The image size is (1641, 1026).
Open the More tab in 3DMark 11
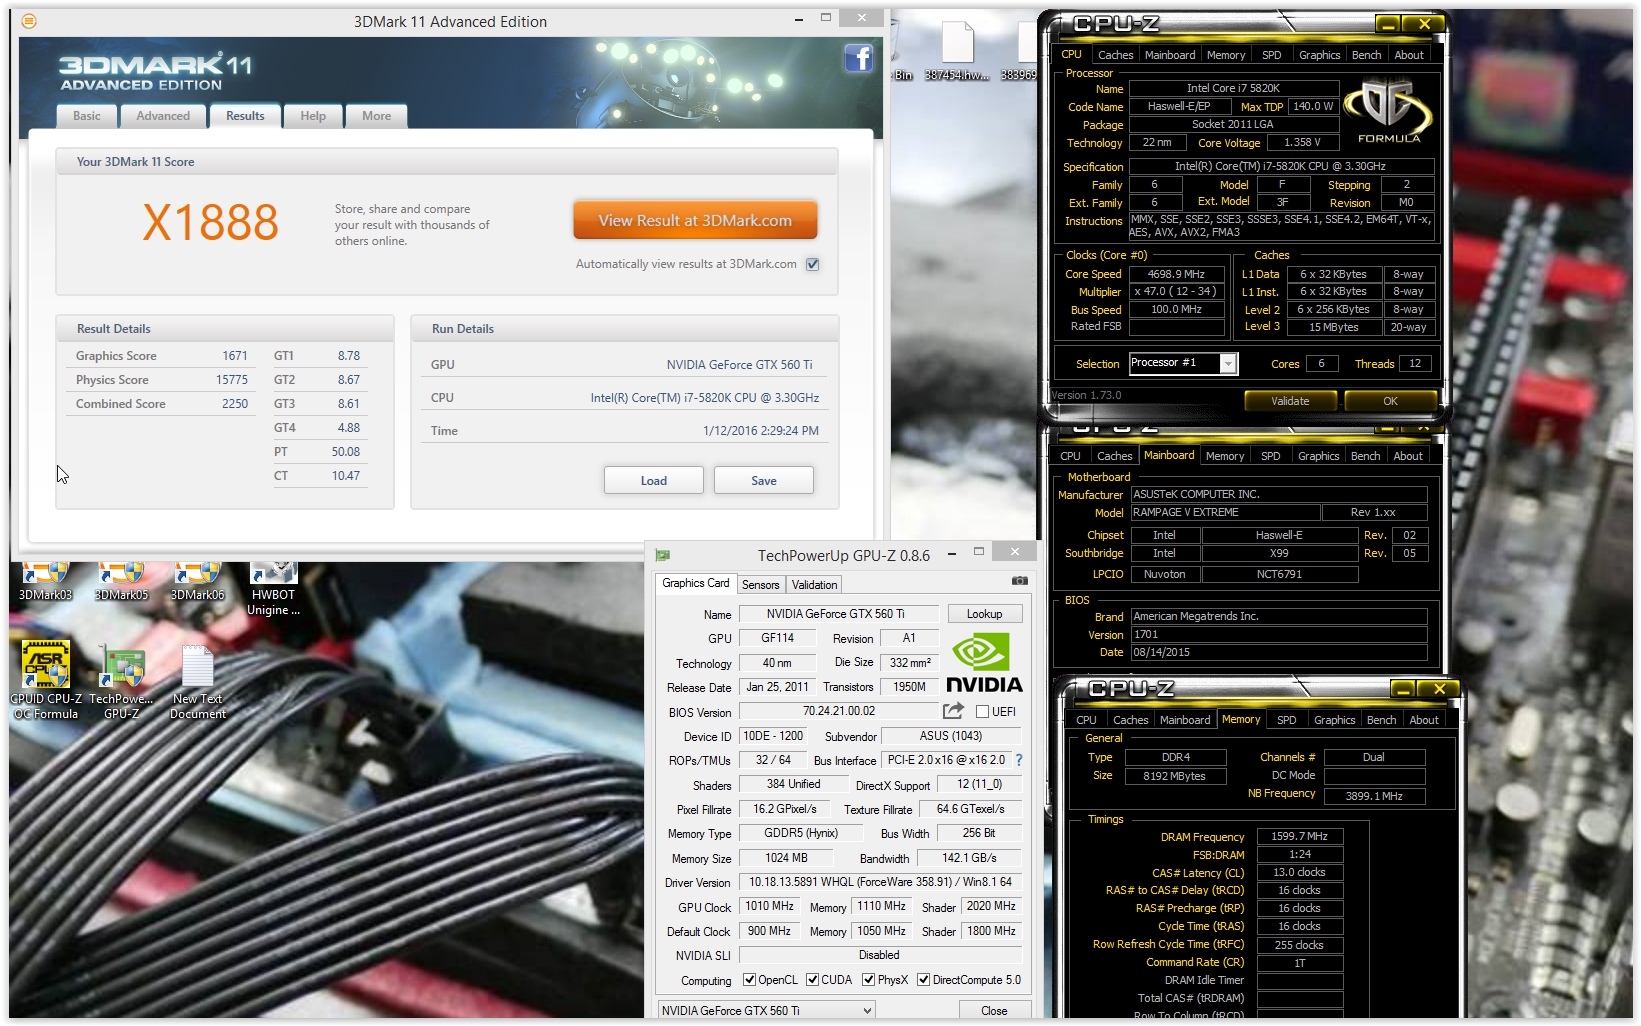[x=377, y=116]
